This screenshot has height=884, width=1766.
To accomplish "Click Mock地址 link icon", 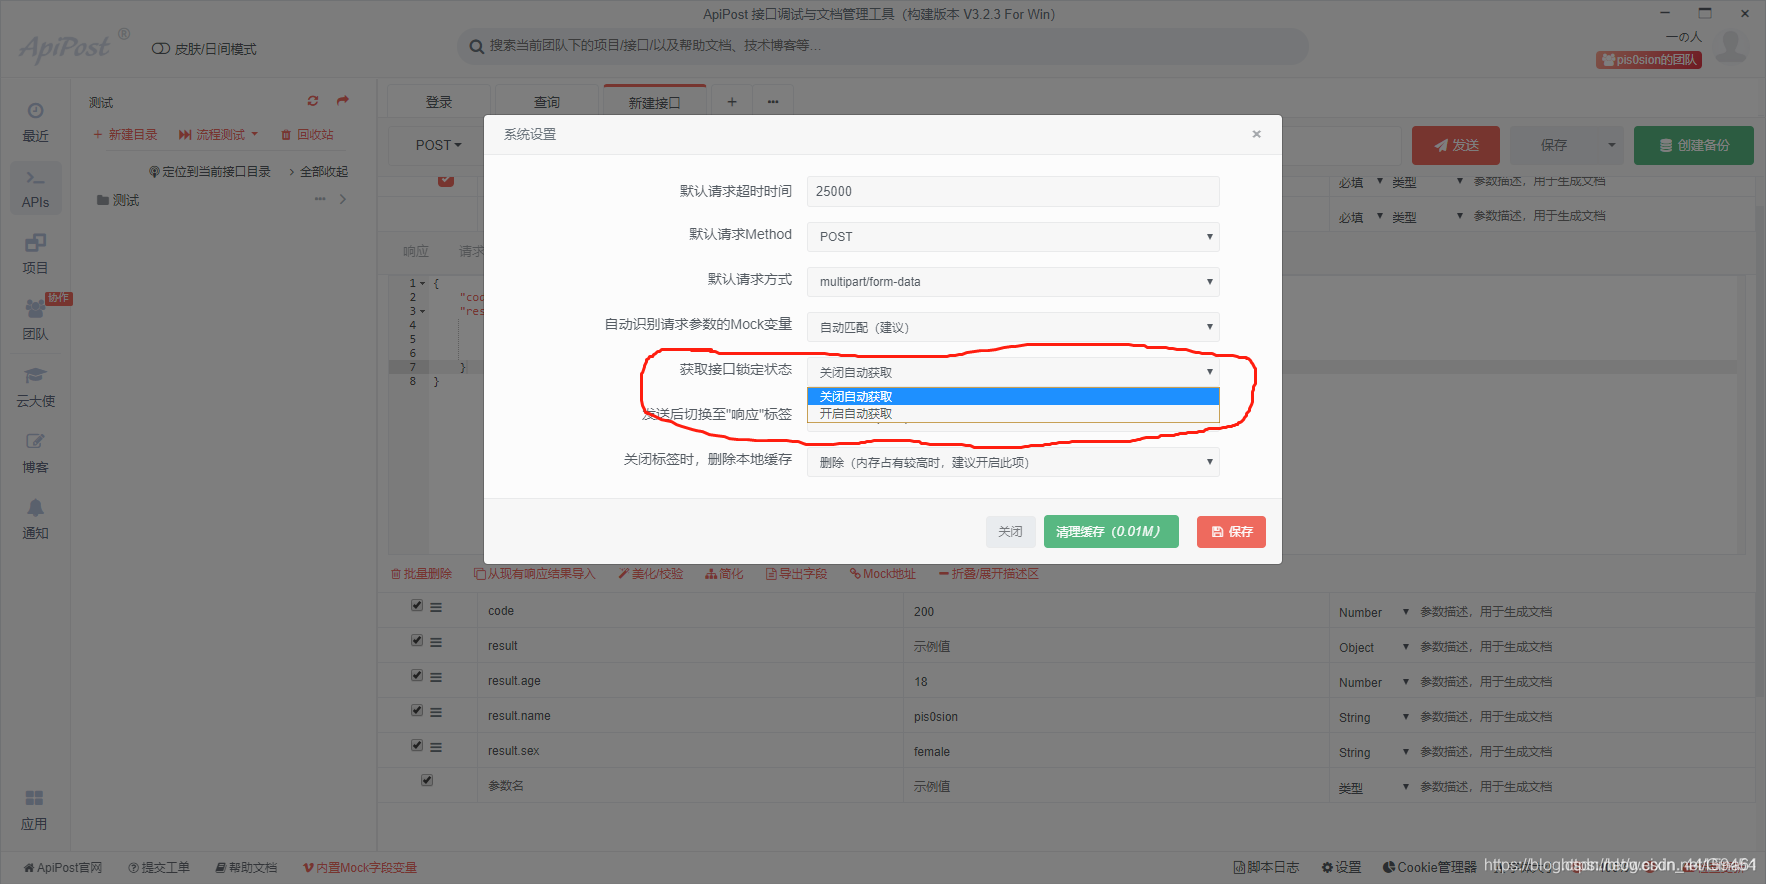I will (883, 574).
